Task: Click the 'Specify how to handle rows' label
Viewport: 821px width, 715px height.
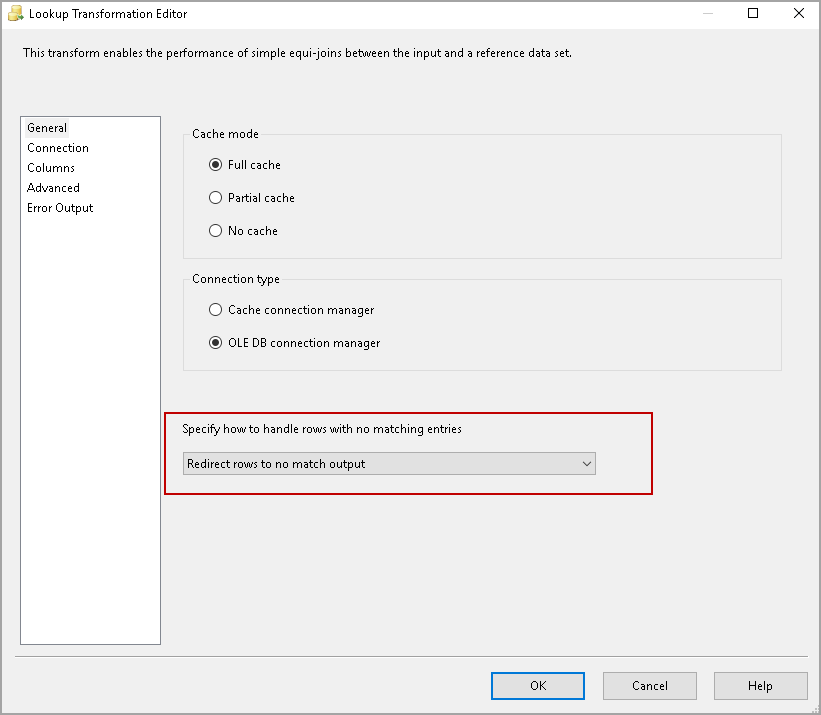Action: tap(322, 429)
